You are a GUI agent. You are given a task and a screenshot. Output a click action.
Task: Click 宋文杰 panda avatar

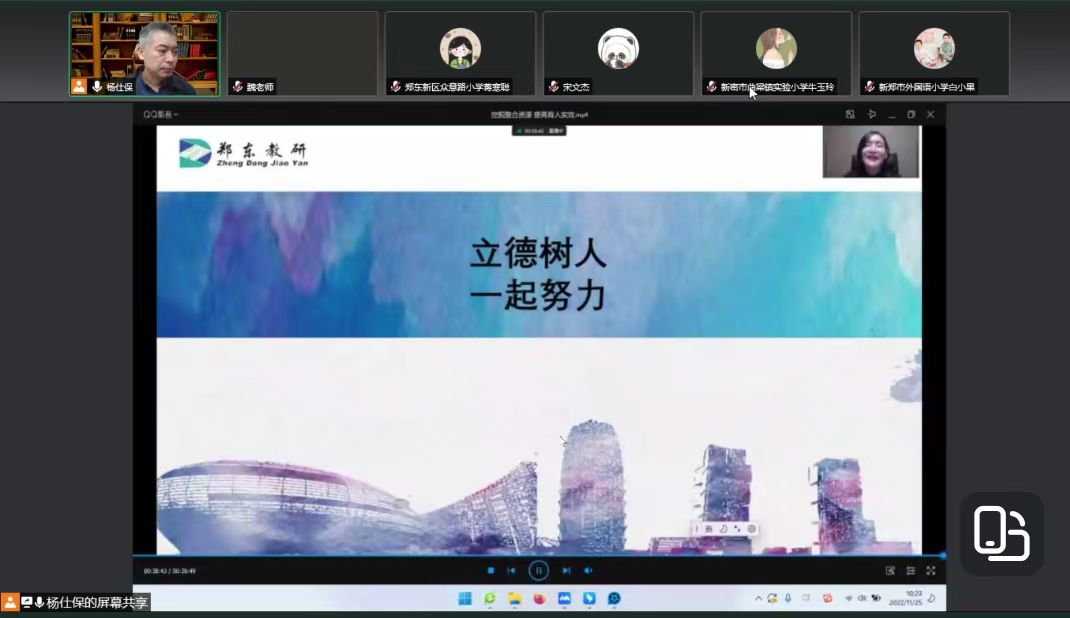tap(618, 48)
